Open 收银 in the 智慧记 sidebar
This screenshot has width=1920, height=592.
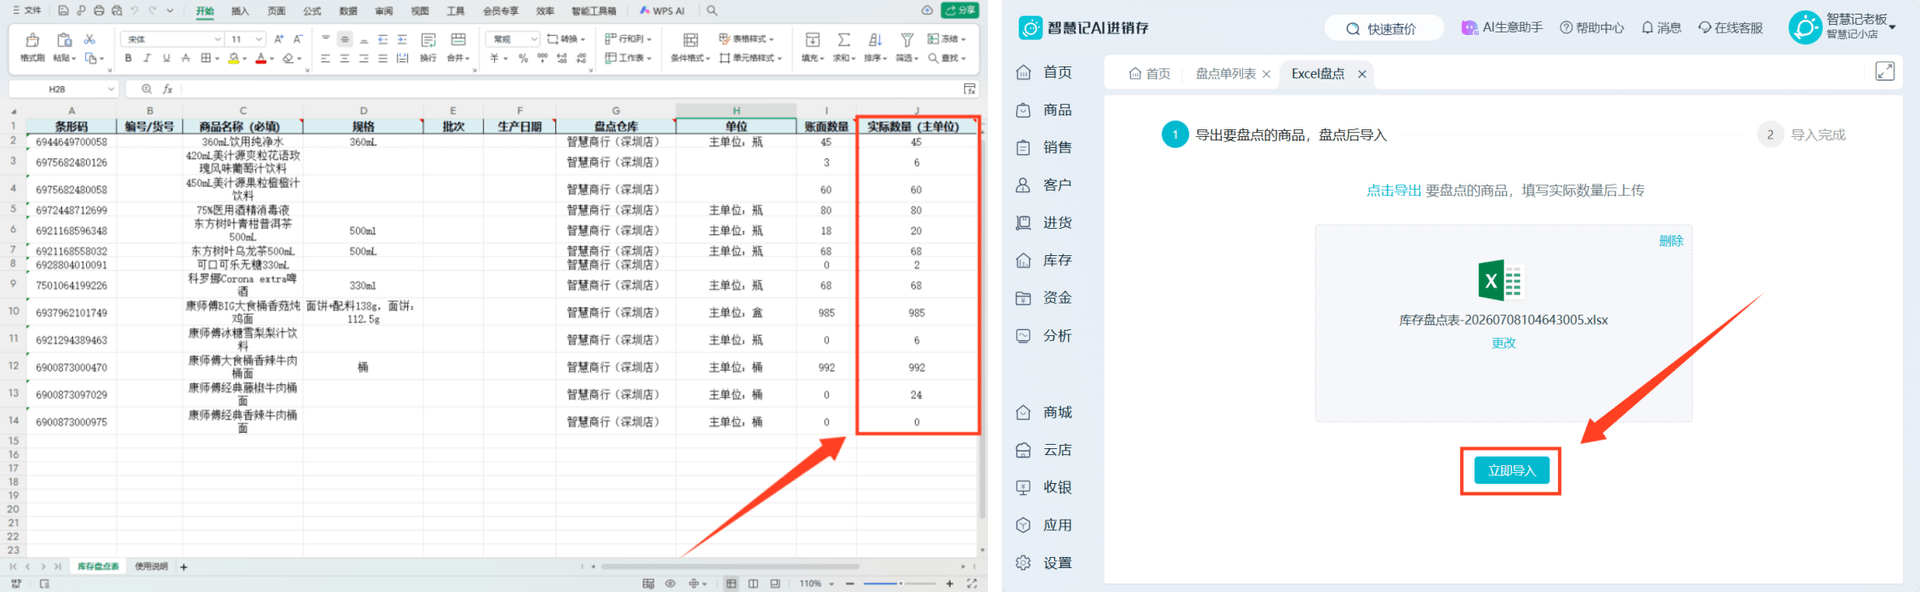1046,487
